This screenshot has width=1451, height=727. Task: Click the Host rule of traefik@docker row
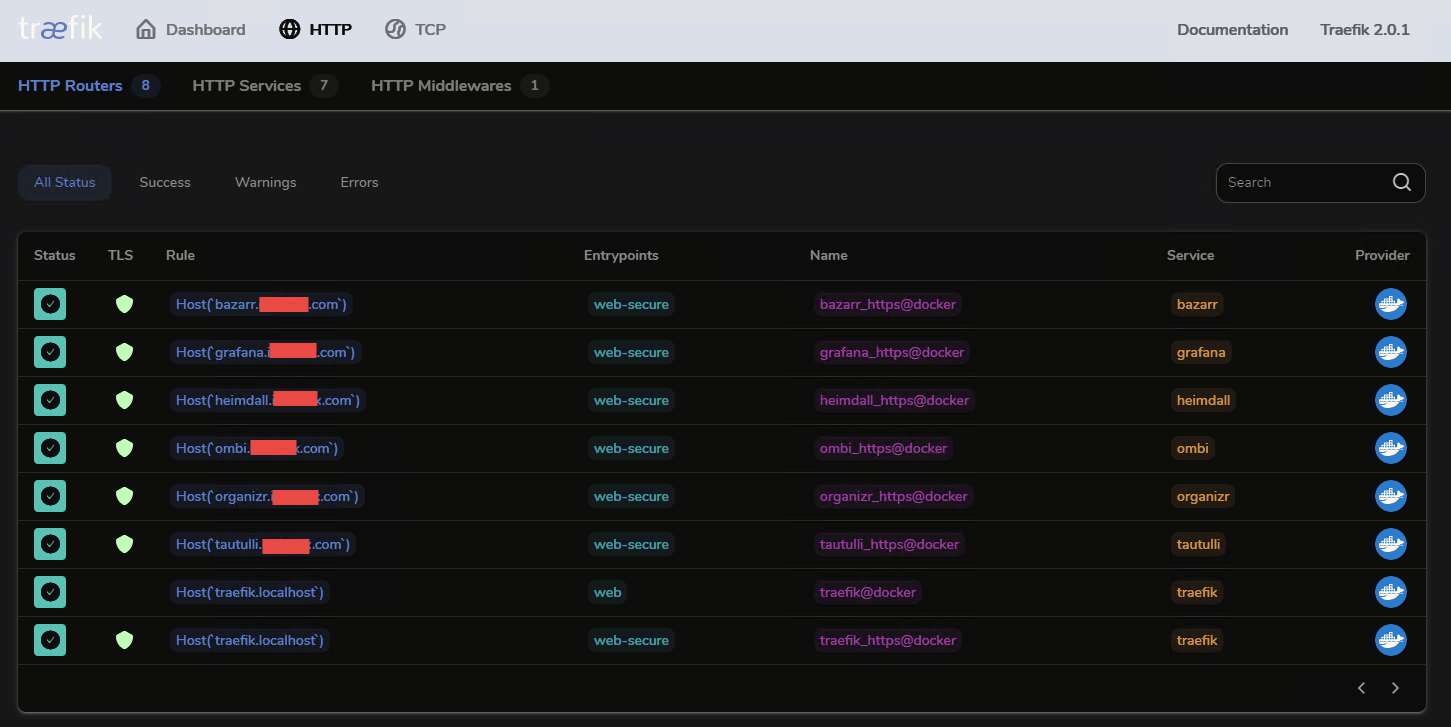pos(250,592)
